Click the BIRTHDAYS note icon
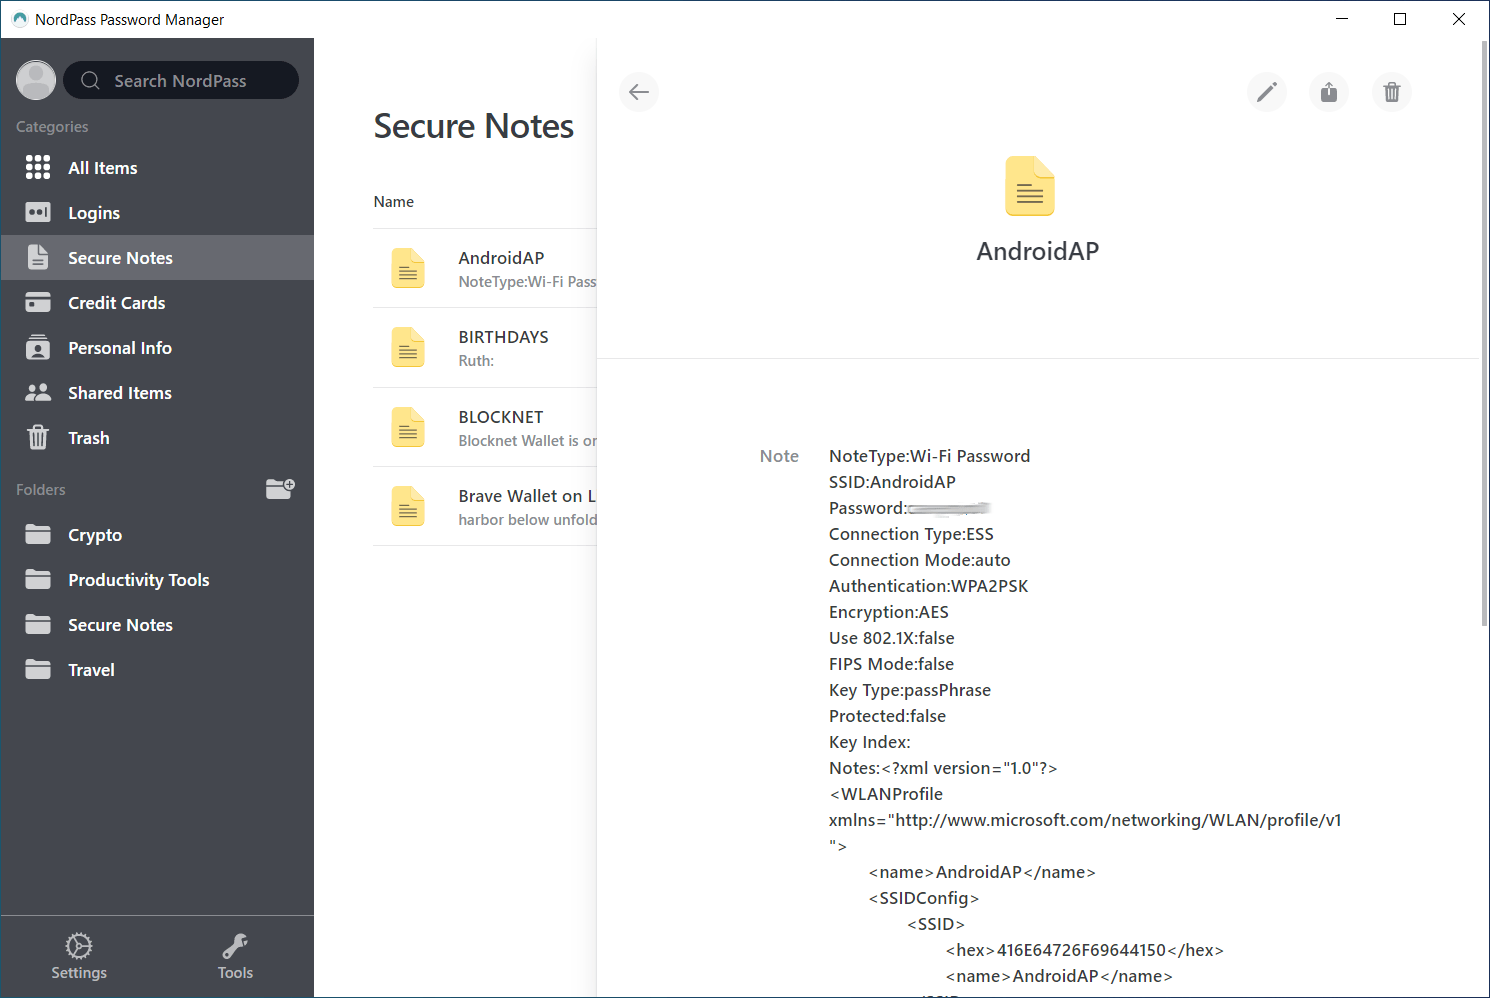This screenshot has width=1490, height=998. click(408, 347)
